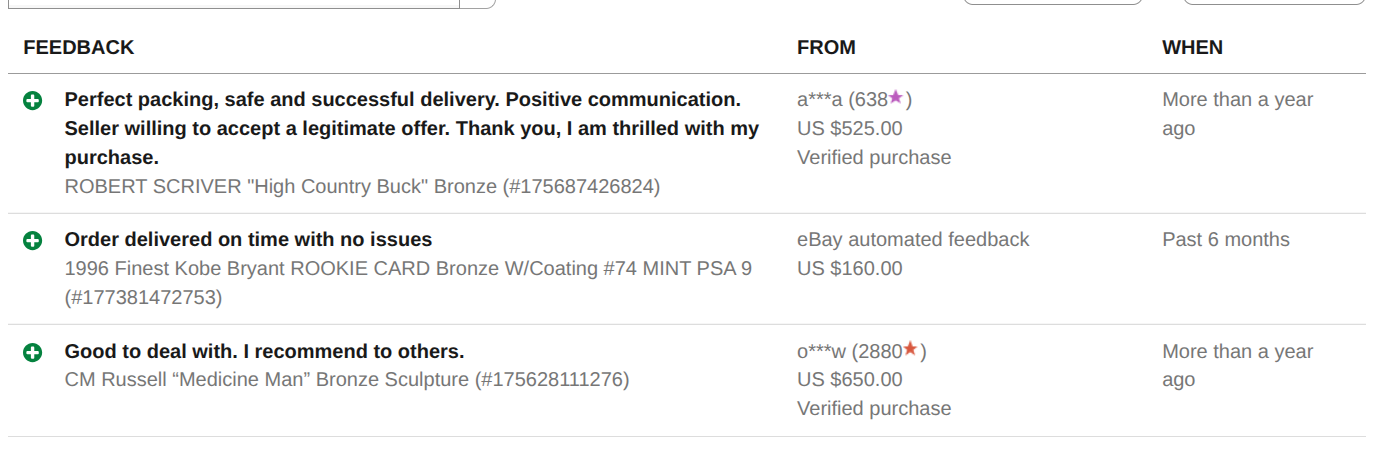Click the dropdown button right of the search field
This screenshot has height=467, width=1387.
pyautogui.click(x=477, y=4)
